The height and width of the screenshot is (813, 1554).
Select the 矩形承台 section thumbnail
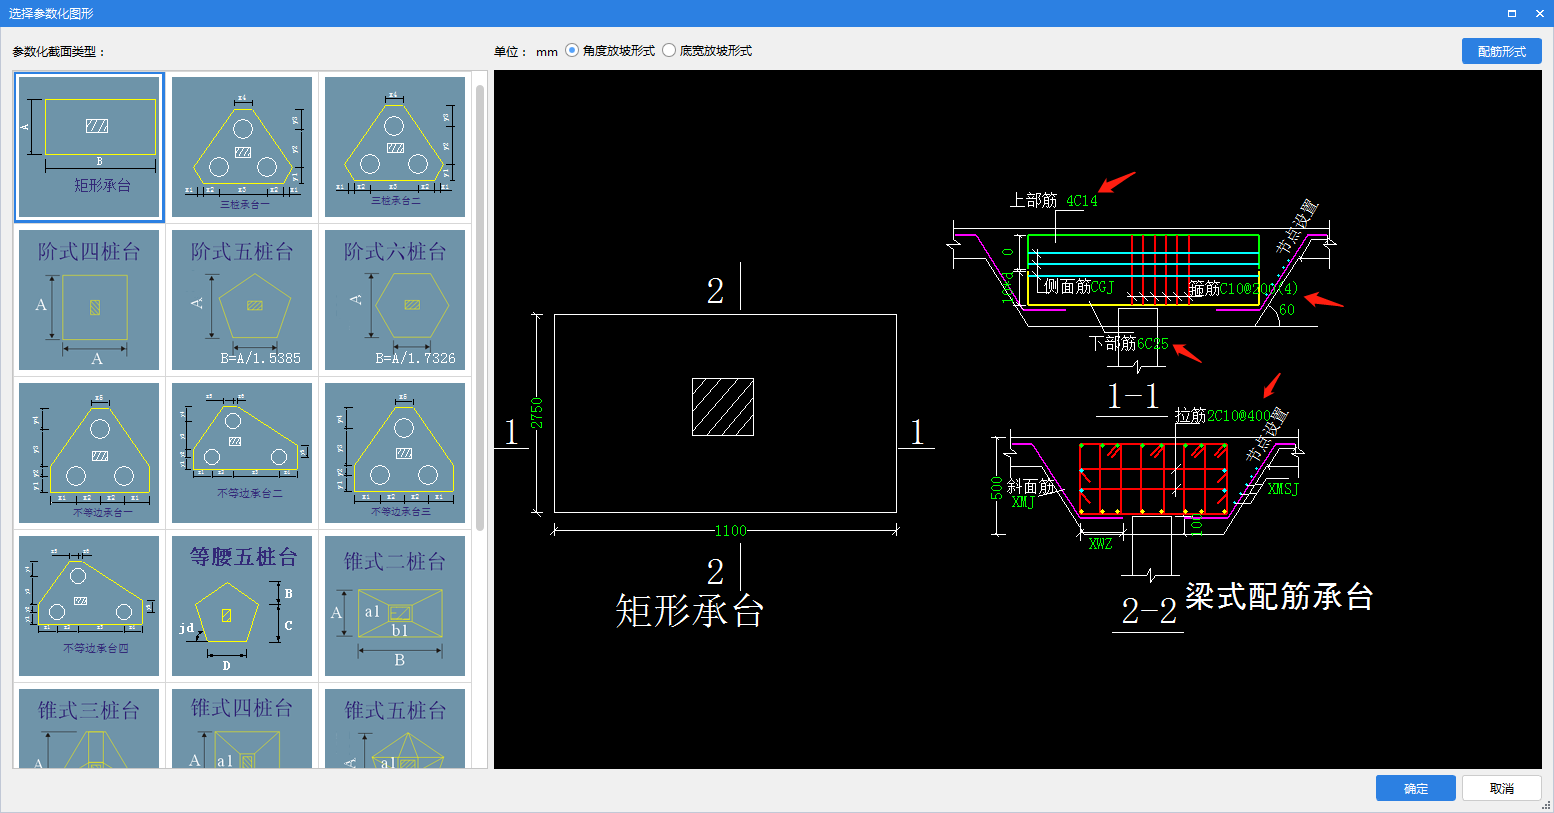(89, 147)
